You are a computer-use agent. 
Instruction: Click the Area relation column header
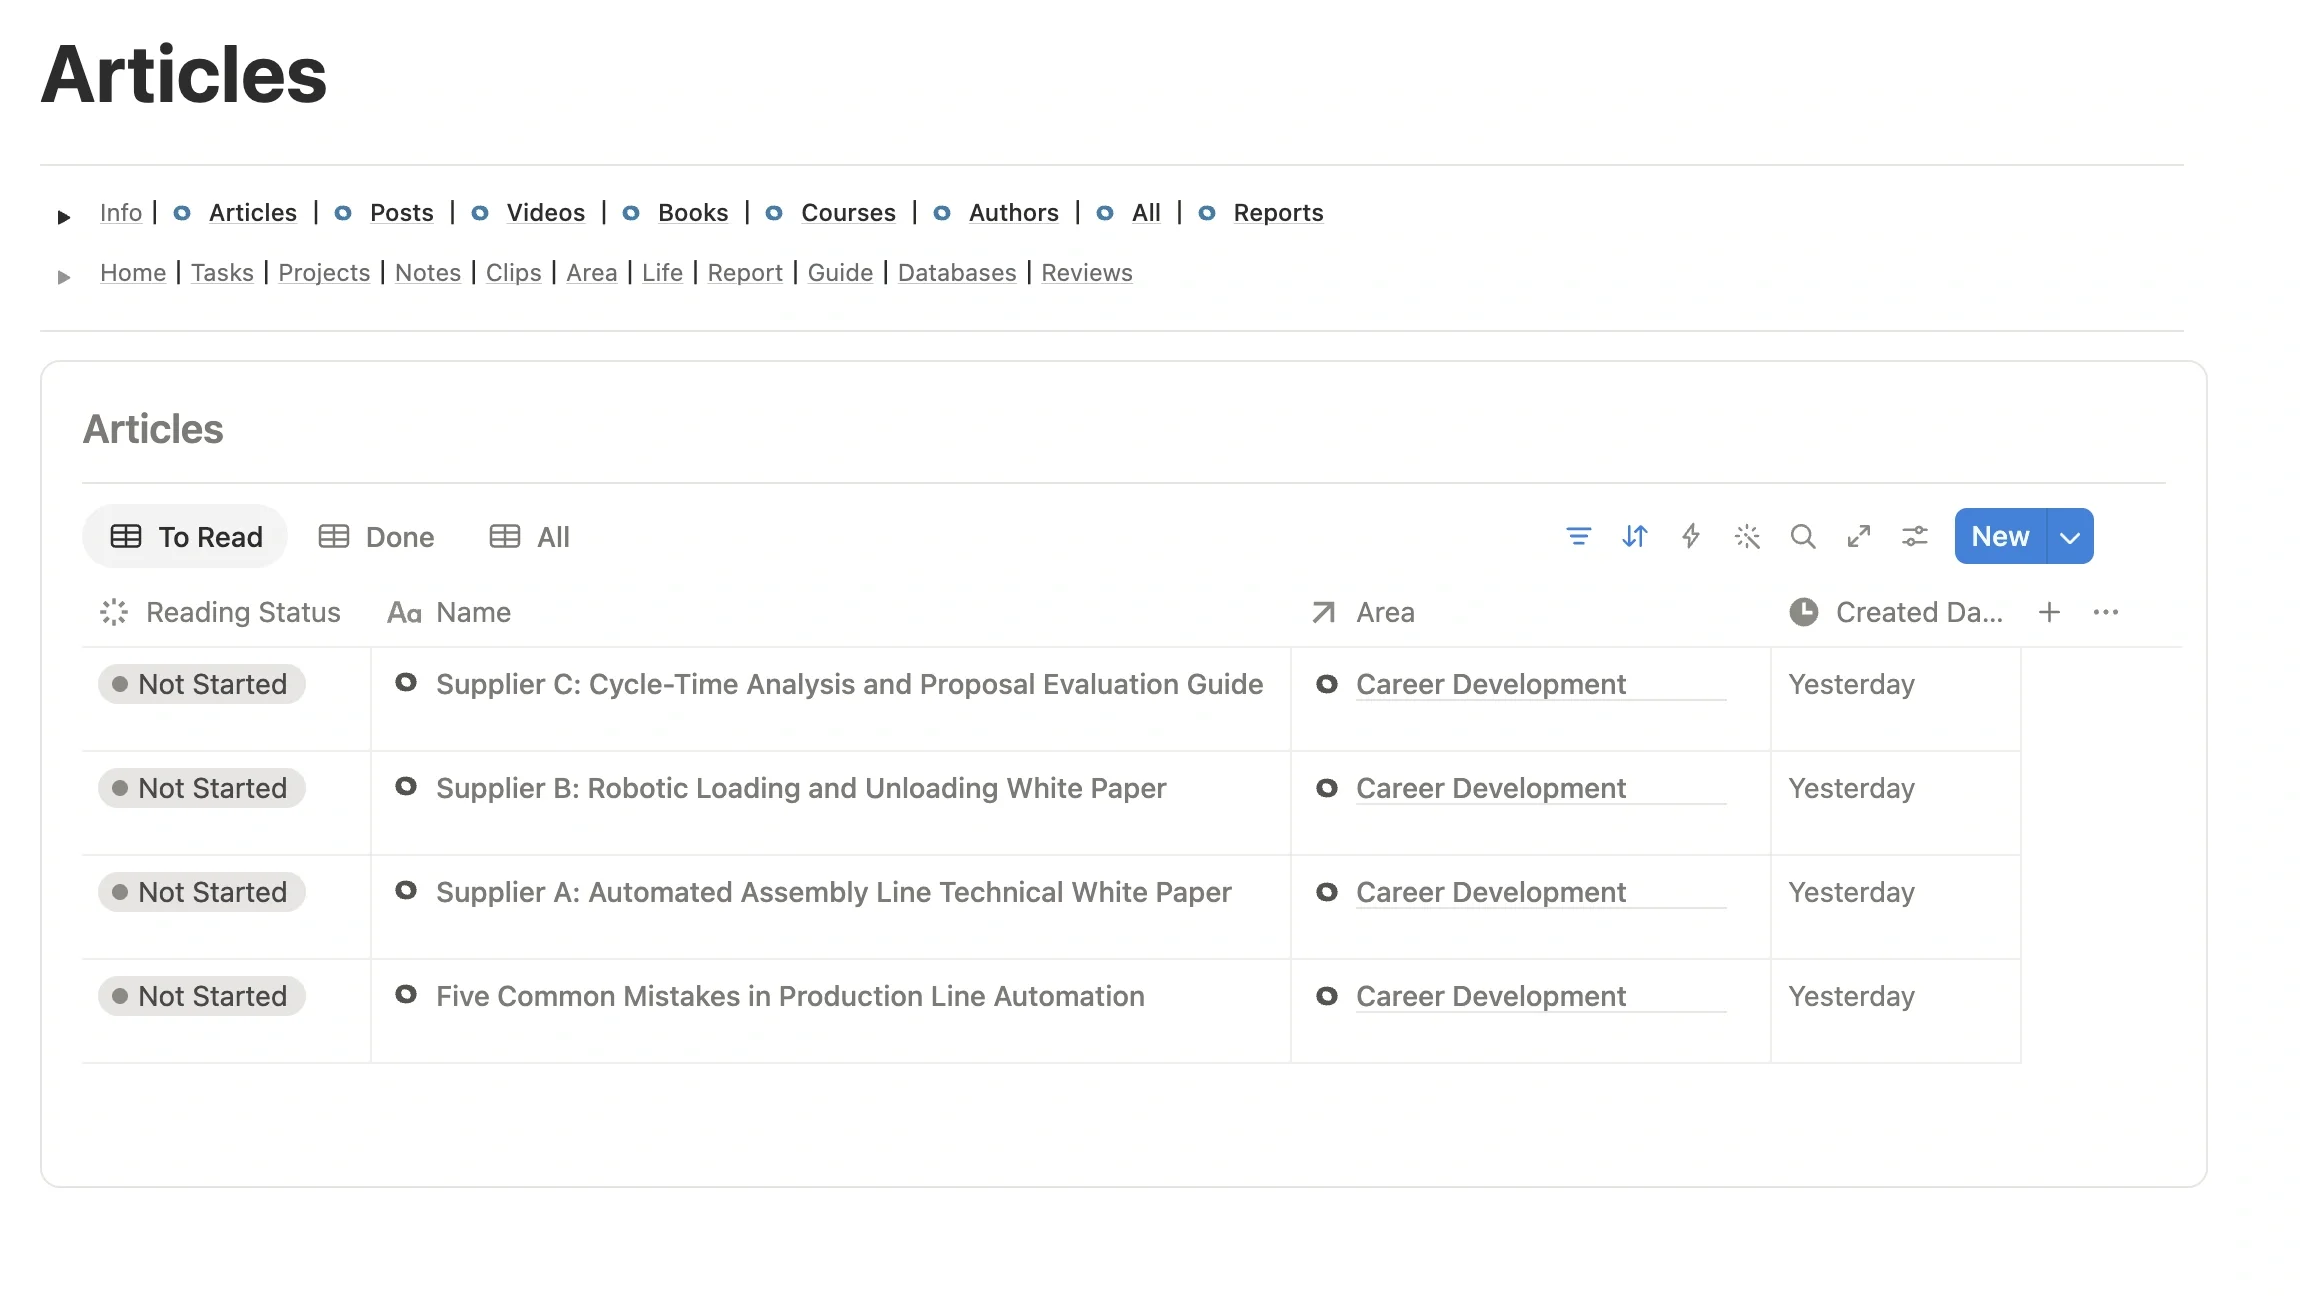(1363, 612)
